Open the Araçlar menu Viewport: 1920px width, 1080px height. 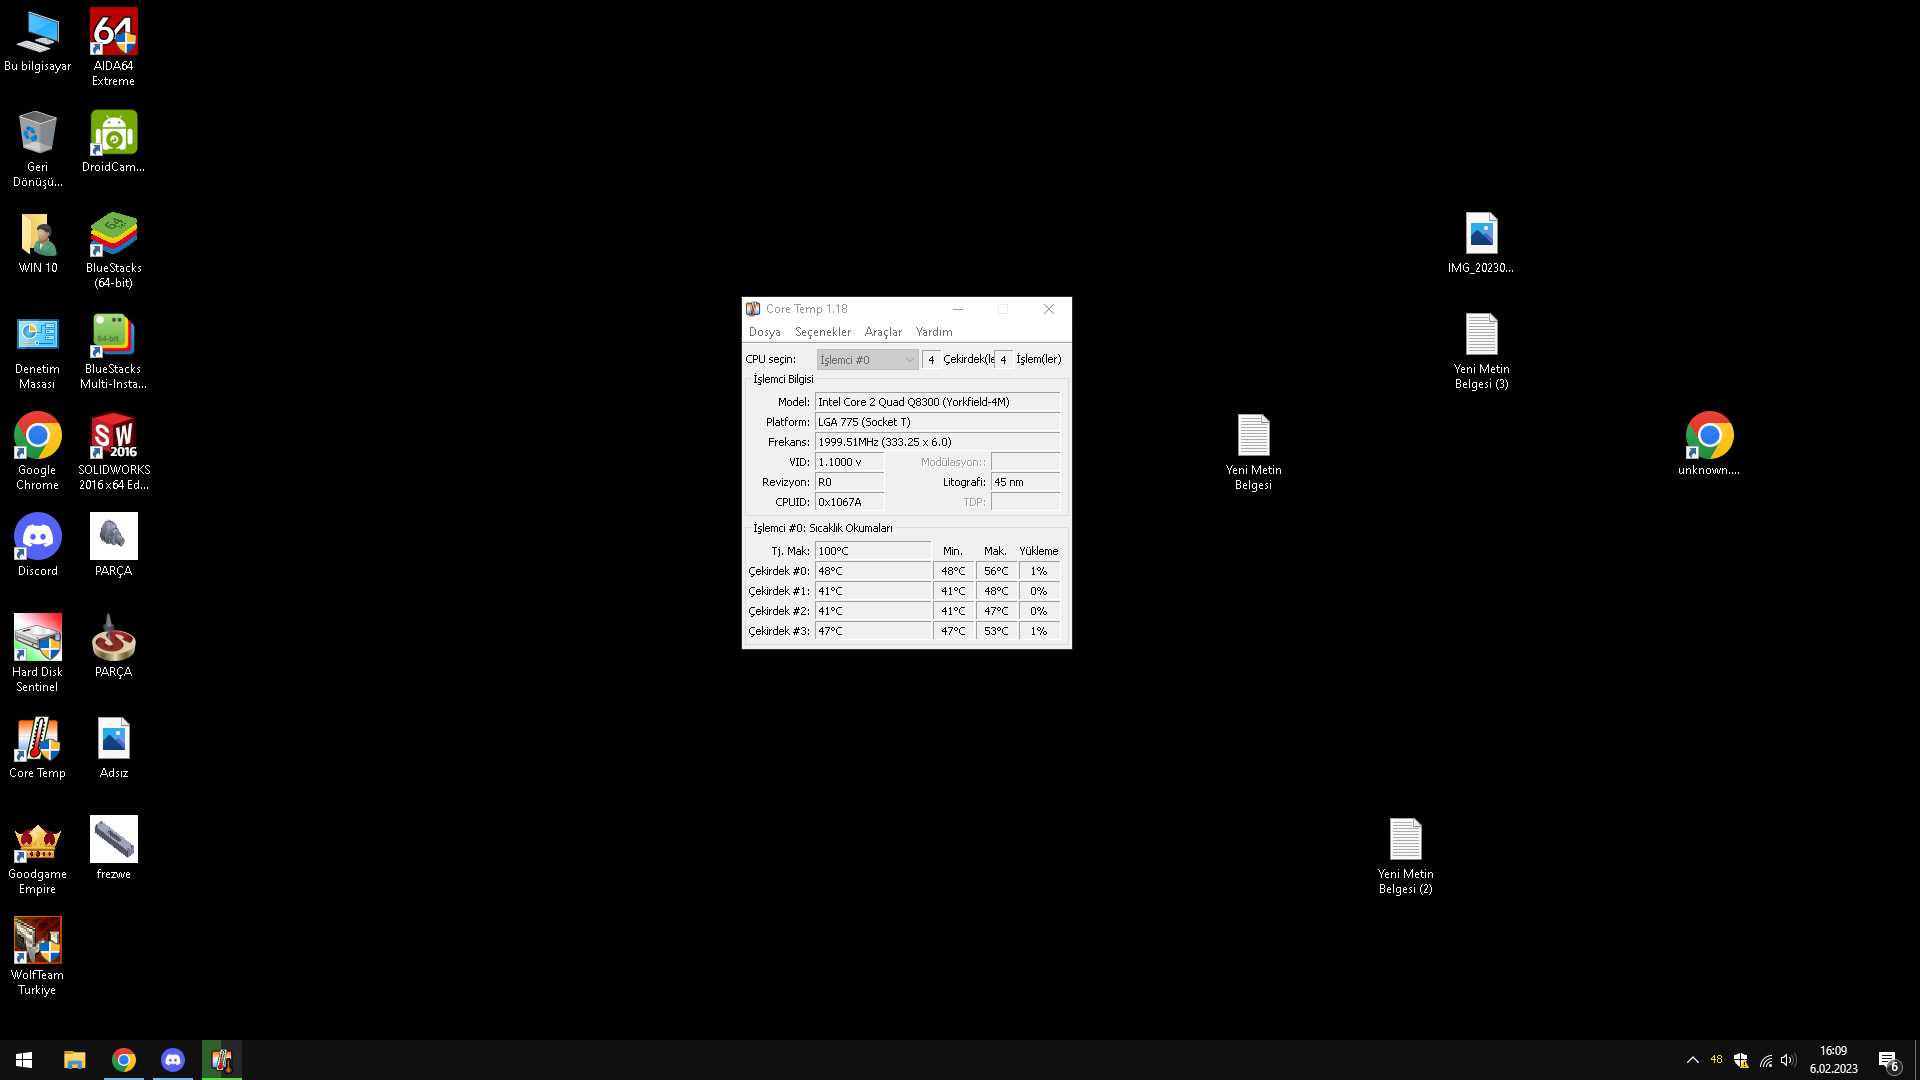(883, 332)
